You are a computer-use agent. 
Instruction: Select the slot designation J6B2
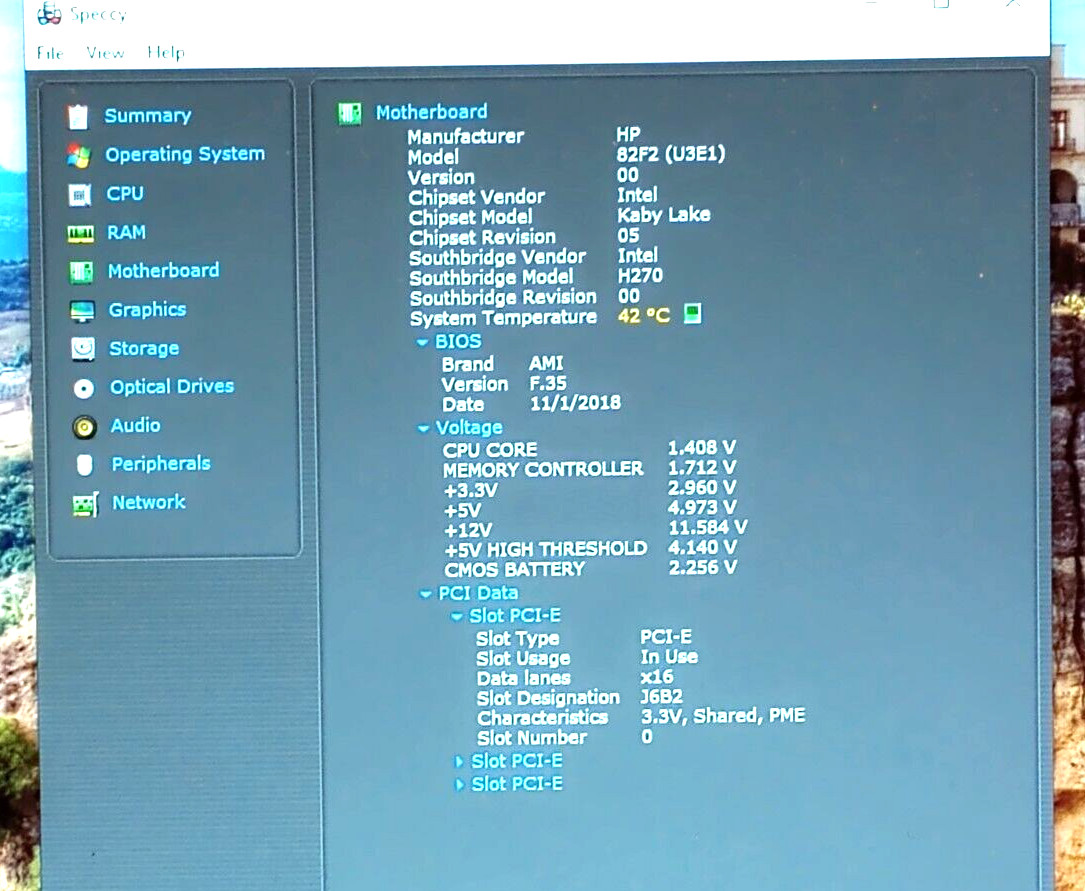662,696
